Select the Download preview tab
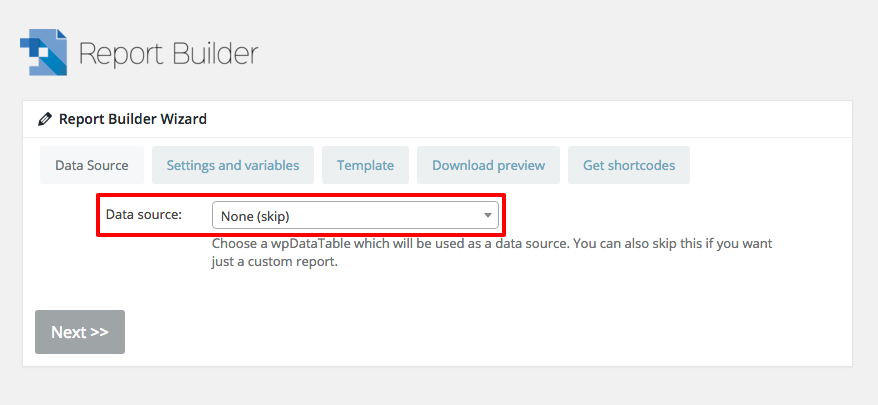 pos(488,165)
